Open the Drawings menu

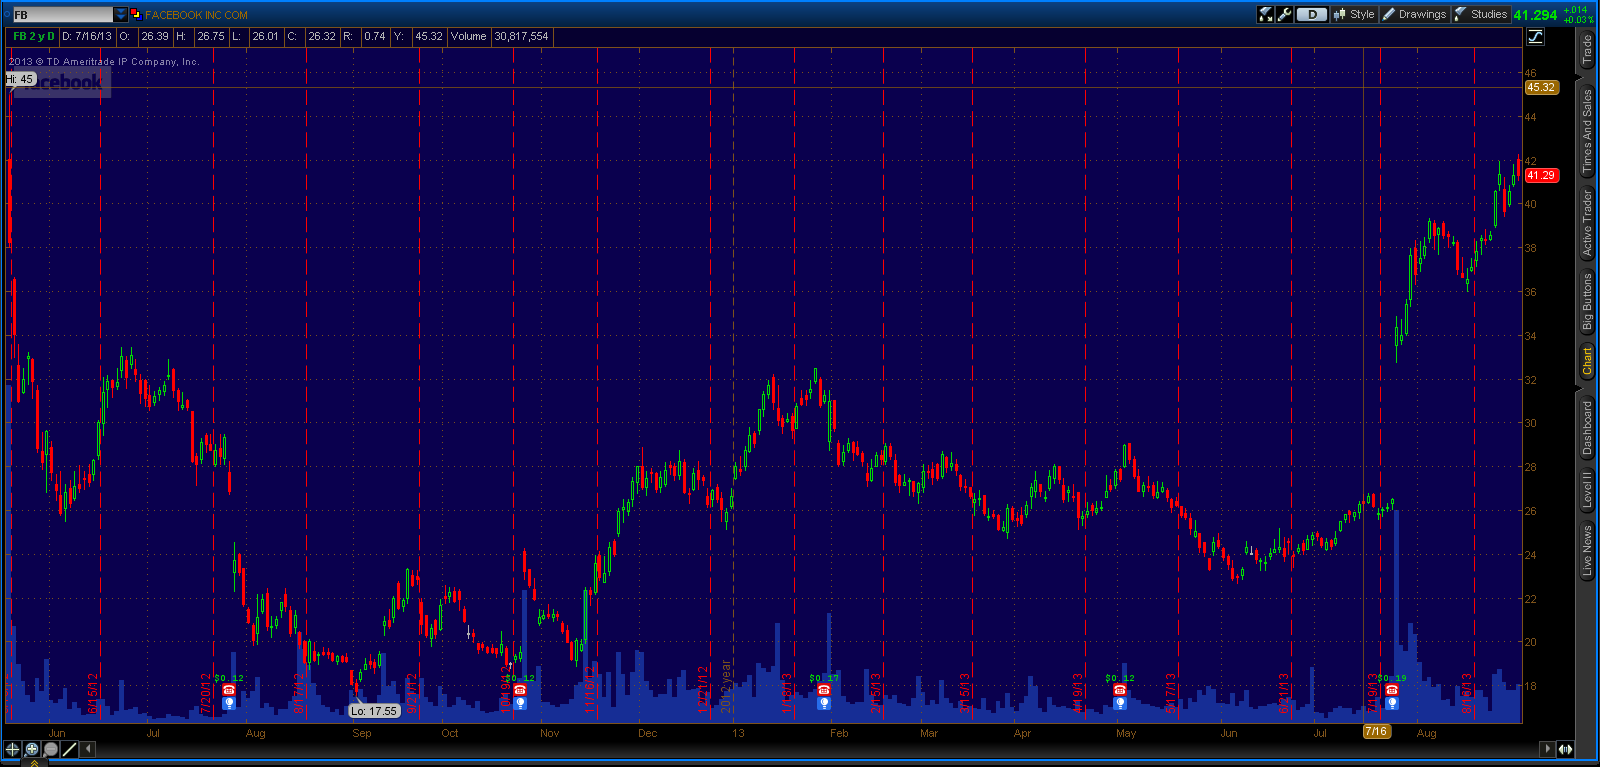[x=1414, y=14]
